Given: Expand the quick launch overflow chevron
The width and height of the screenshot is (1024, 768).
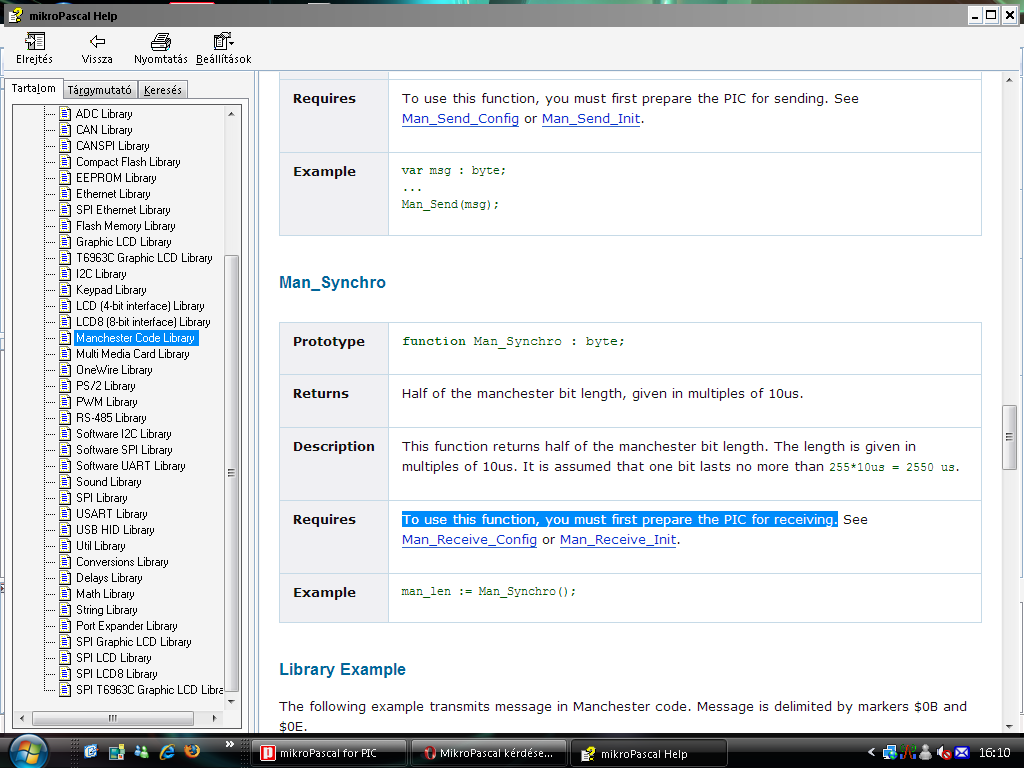Looking at the screenshot, I should tap(229, 744).
